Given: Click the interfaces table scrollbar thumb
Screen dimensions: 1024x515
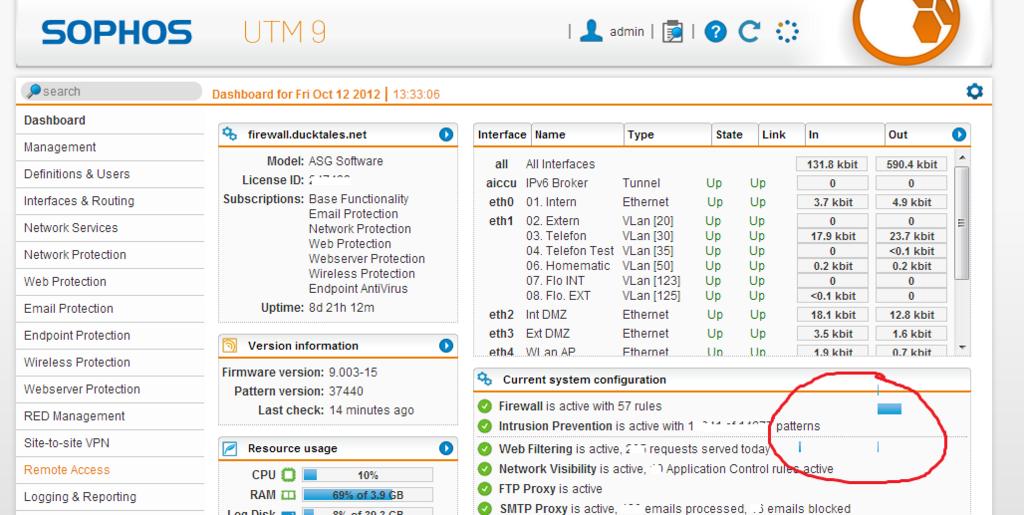Looking at the screenshot, I should click(961, 223).
